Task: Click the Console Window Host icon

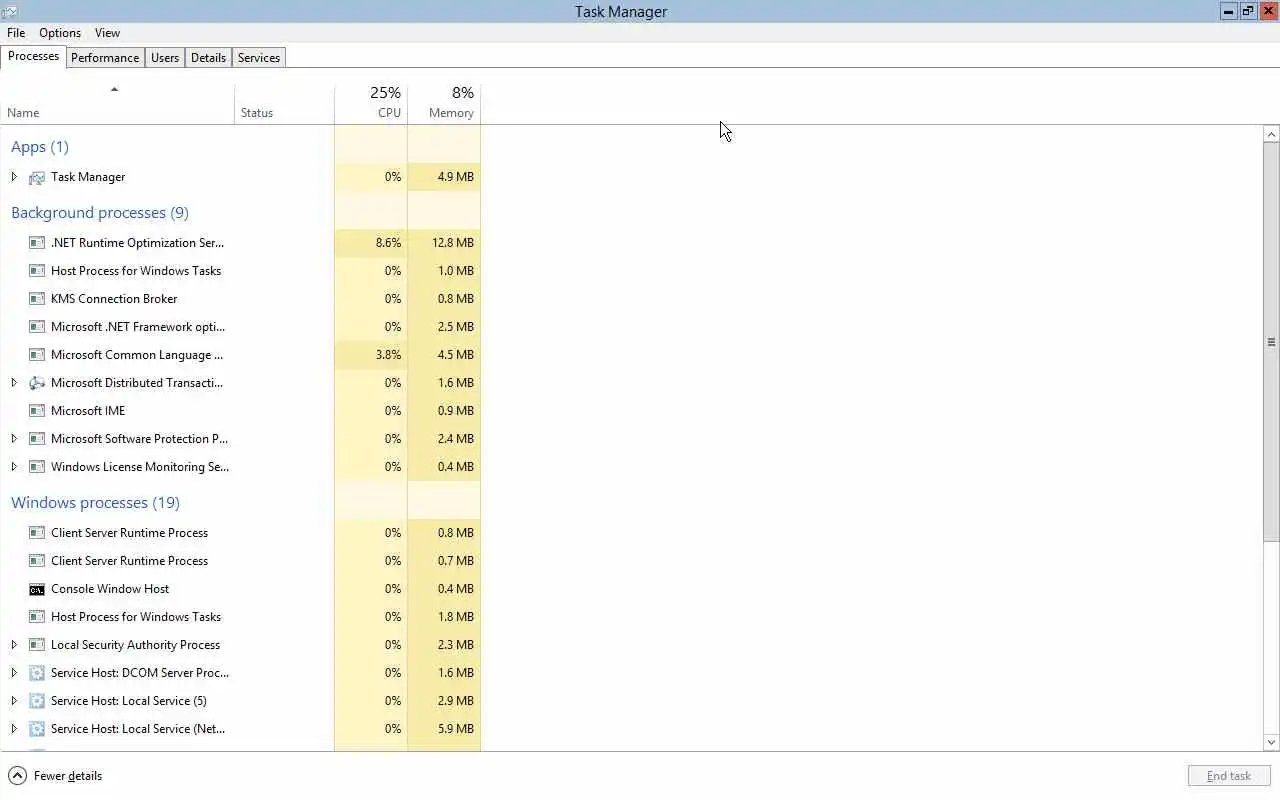Action: [37, 589]
